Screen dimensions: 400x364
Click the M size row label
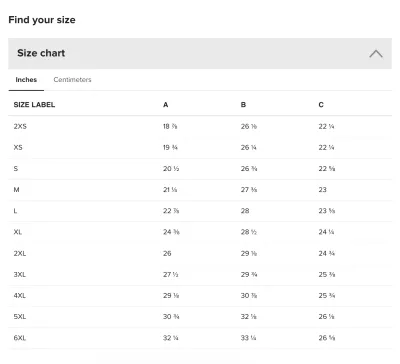point(16,190)
